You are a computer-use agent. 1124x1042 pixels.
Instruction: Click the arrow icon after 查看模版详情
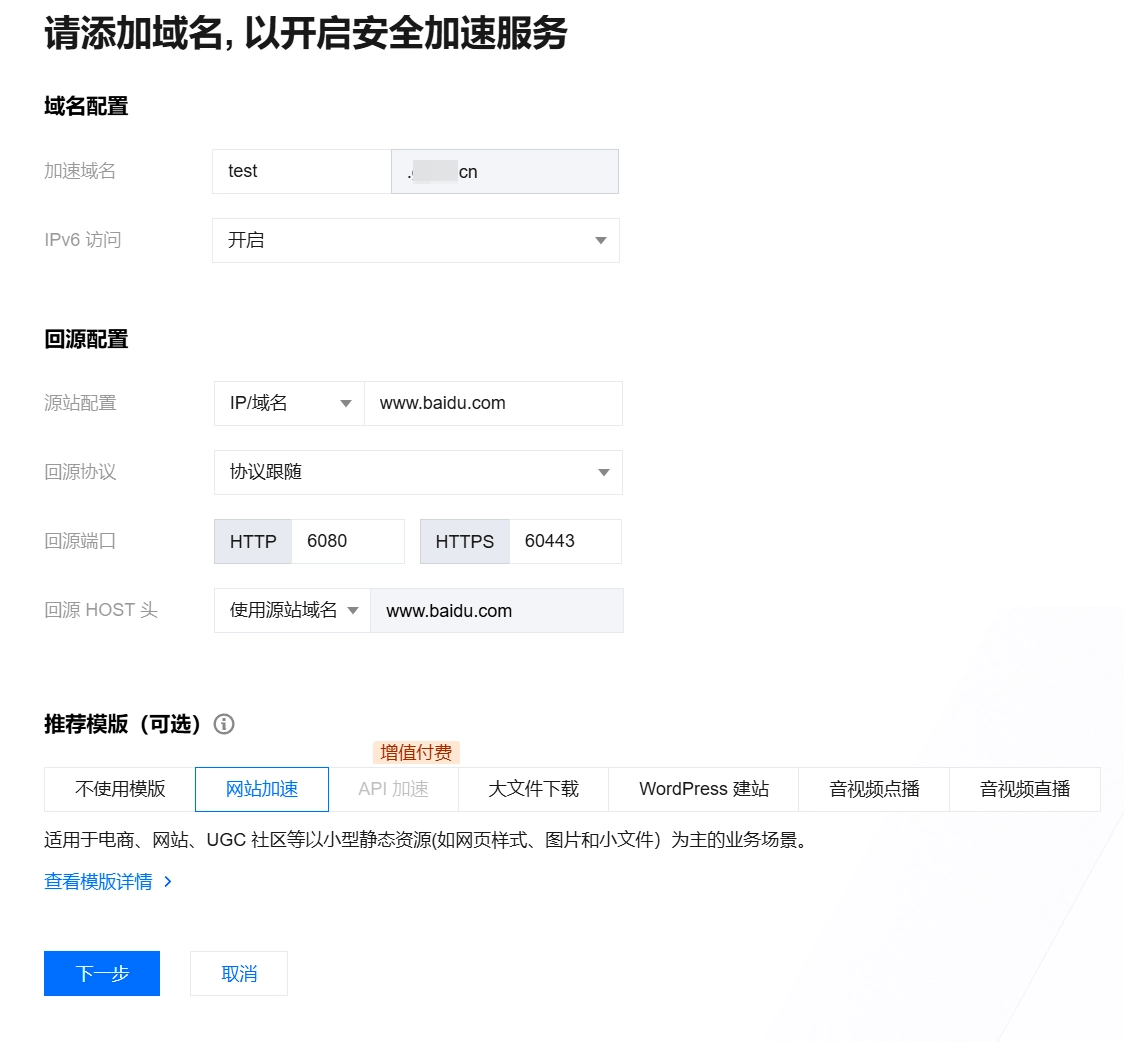pos(168,881)
